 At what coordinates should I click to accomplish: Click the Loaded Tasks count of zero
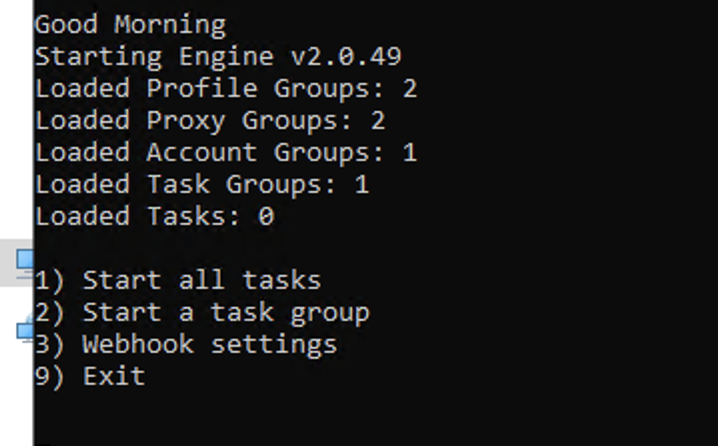[265, 216]
